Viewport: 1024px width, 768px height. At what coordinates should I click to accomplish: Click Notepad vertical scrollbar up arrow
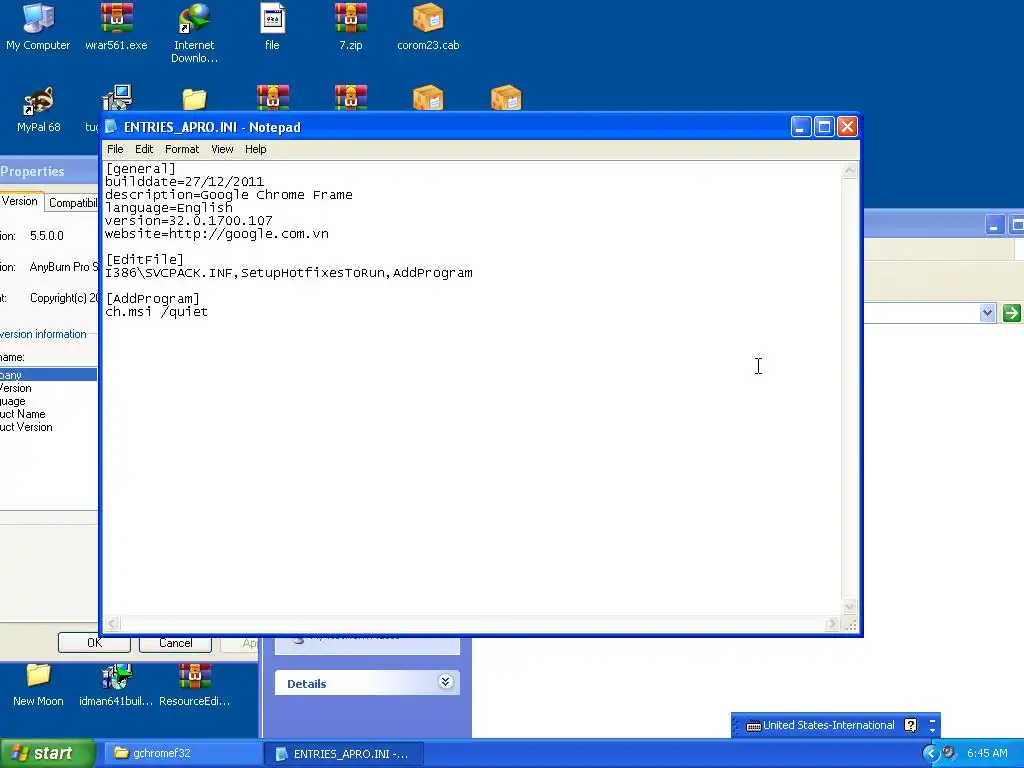click(850, 170)
